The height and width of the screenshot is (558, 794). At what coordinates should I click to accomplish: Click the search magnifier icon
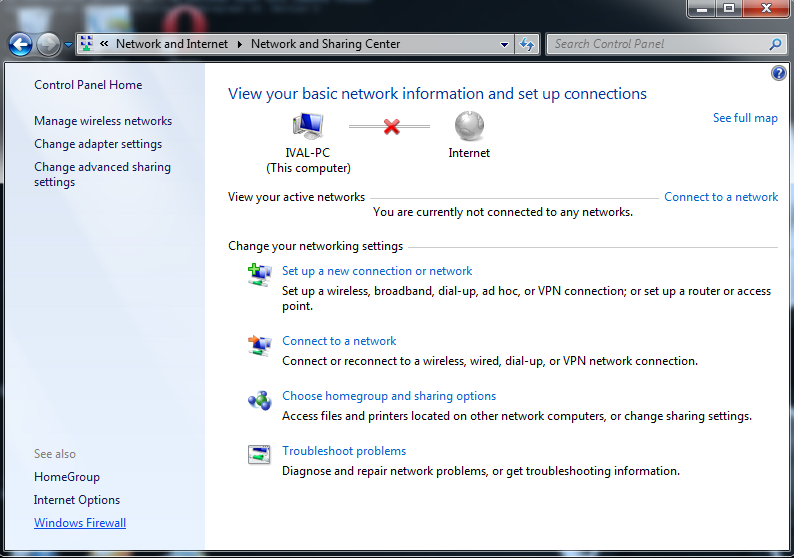pyautogui.click(x=775, y=45)
